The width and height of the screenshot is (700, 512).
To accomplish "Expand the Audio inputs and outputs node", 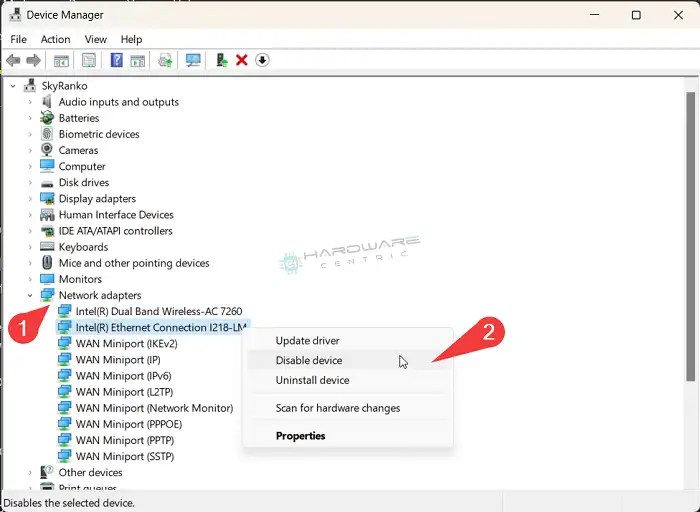I will [30, 102].
